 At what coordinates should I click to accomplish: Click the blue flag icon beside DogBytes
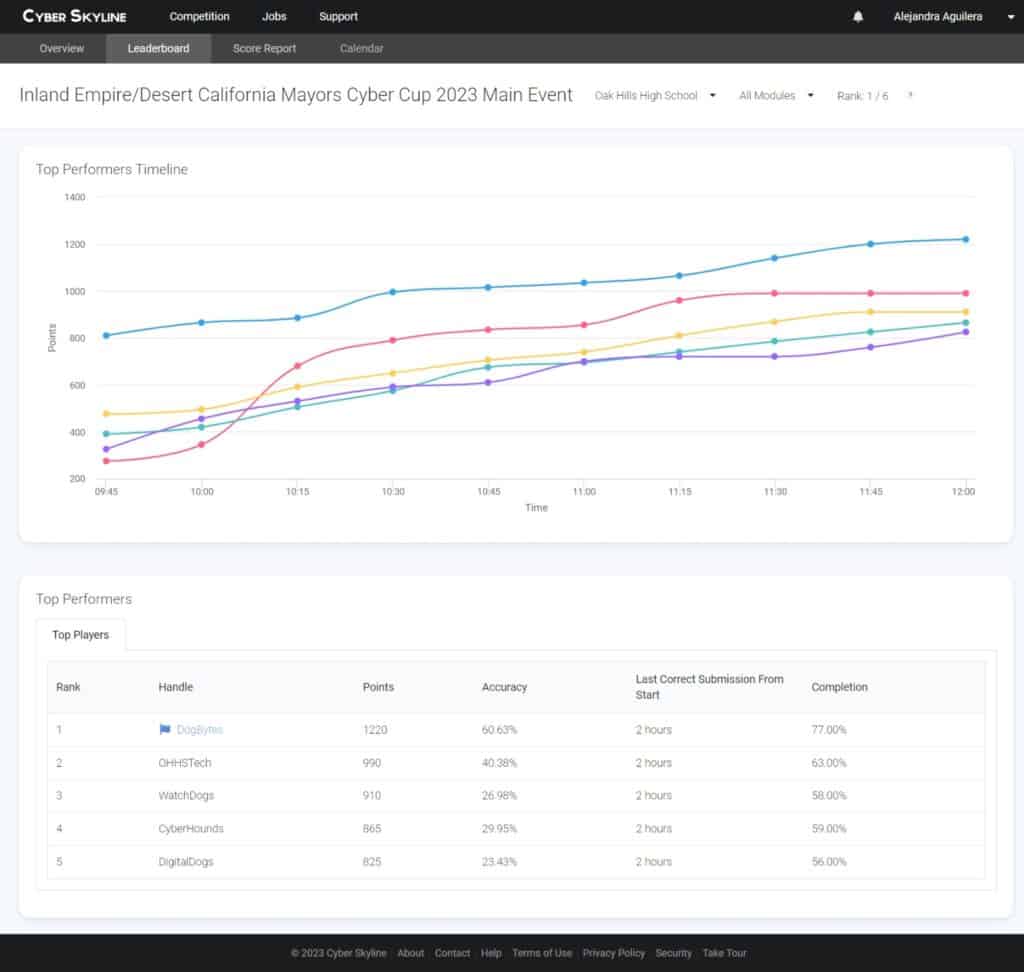(x=165, y=730)
